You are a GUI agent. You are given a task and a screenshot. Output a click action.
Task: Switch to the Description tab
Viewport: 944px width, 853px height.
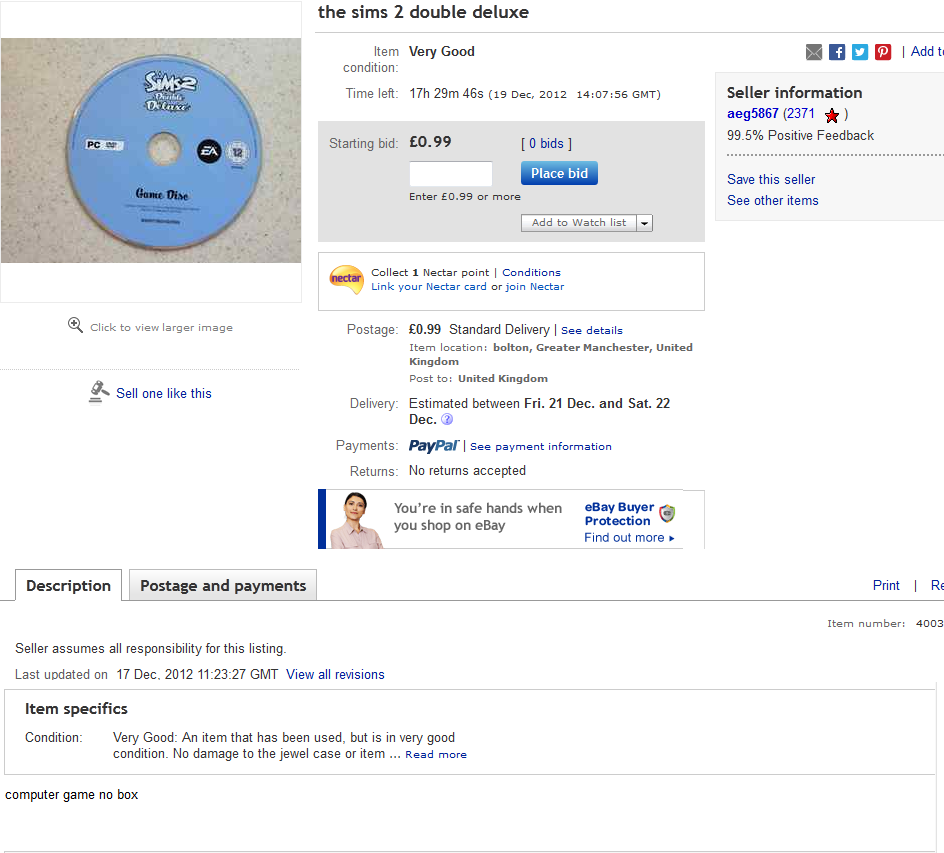(x=69, y=586)
